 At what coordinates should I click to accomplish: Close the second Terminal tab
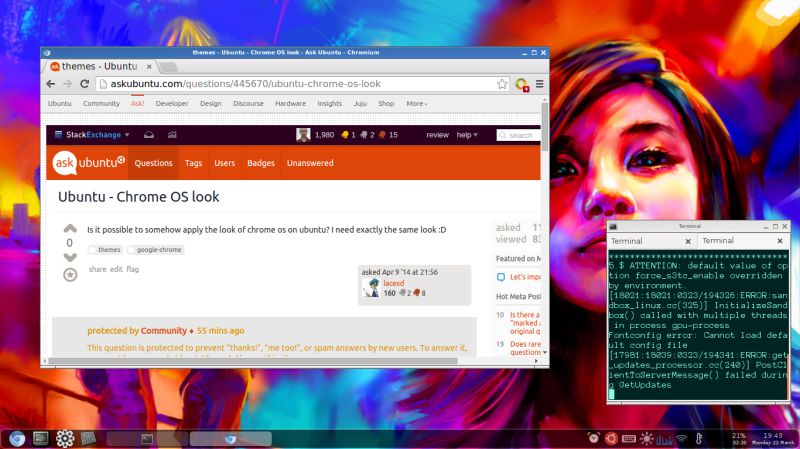780,241
